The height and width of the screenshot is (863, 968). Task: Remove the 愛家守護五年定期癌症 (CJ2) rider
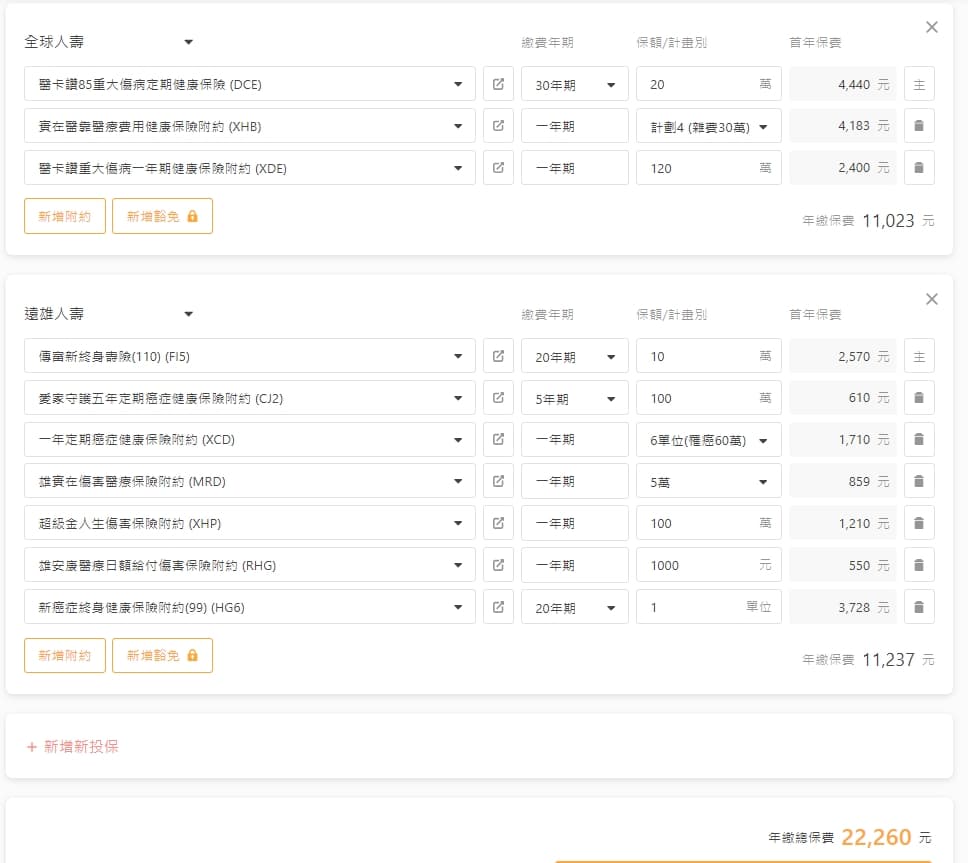(919, 398)
